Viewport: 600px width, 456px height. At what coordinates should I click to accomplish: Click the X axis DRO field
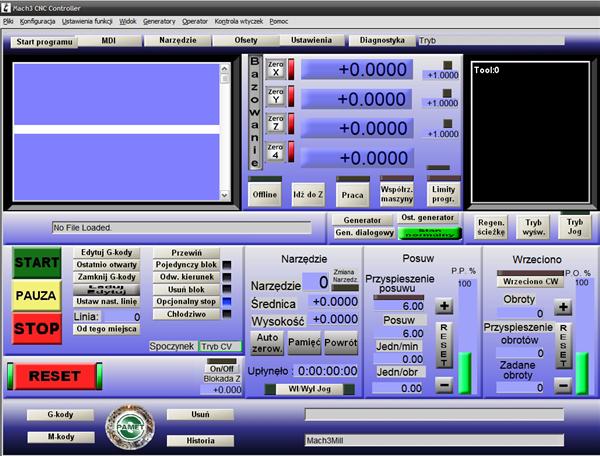[357, 69]
